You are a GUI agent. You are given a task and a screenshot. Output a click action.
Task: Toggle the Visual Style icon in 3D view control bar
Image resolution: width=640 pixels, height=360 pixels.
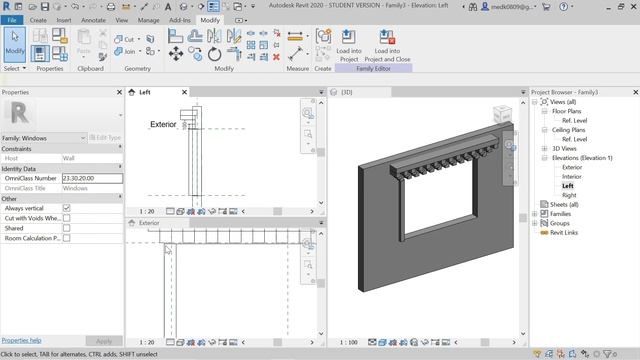tap(382, 342)
